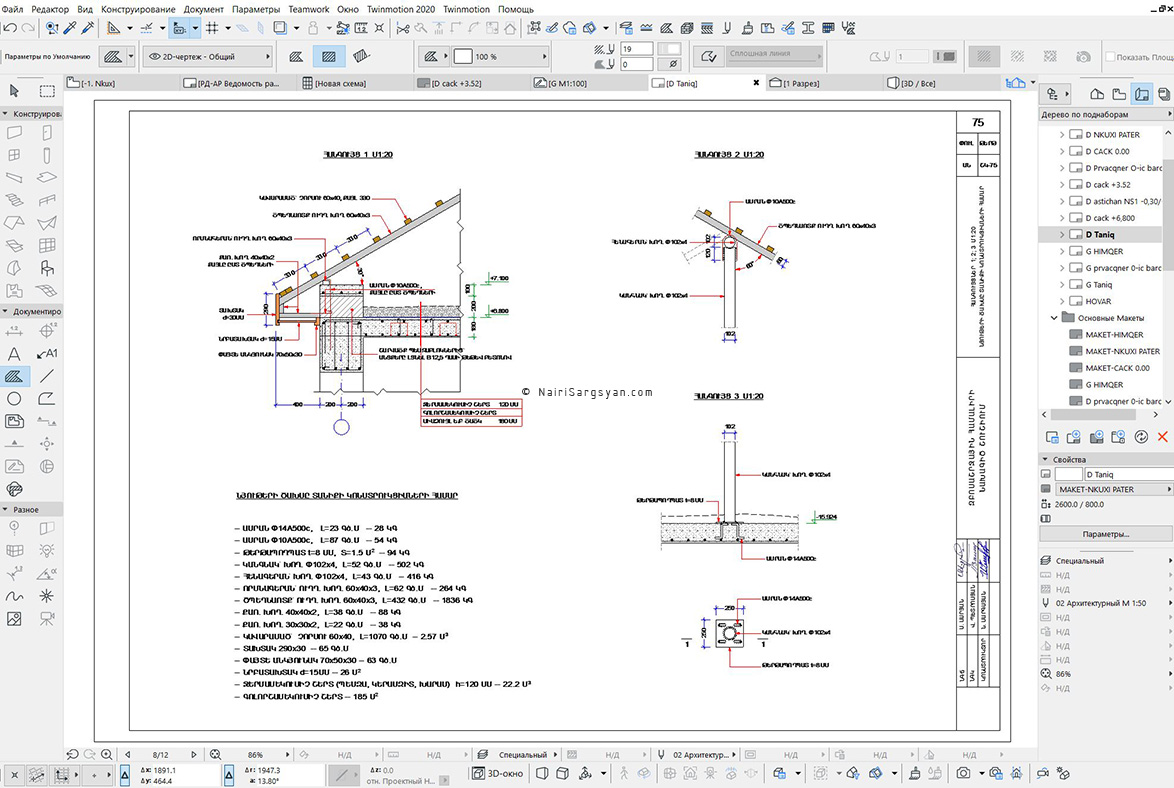Click zoom in magnifier at bottom

(106, 754)
